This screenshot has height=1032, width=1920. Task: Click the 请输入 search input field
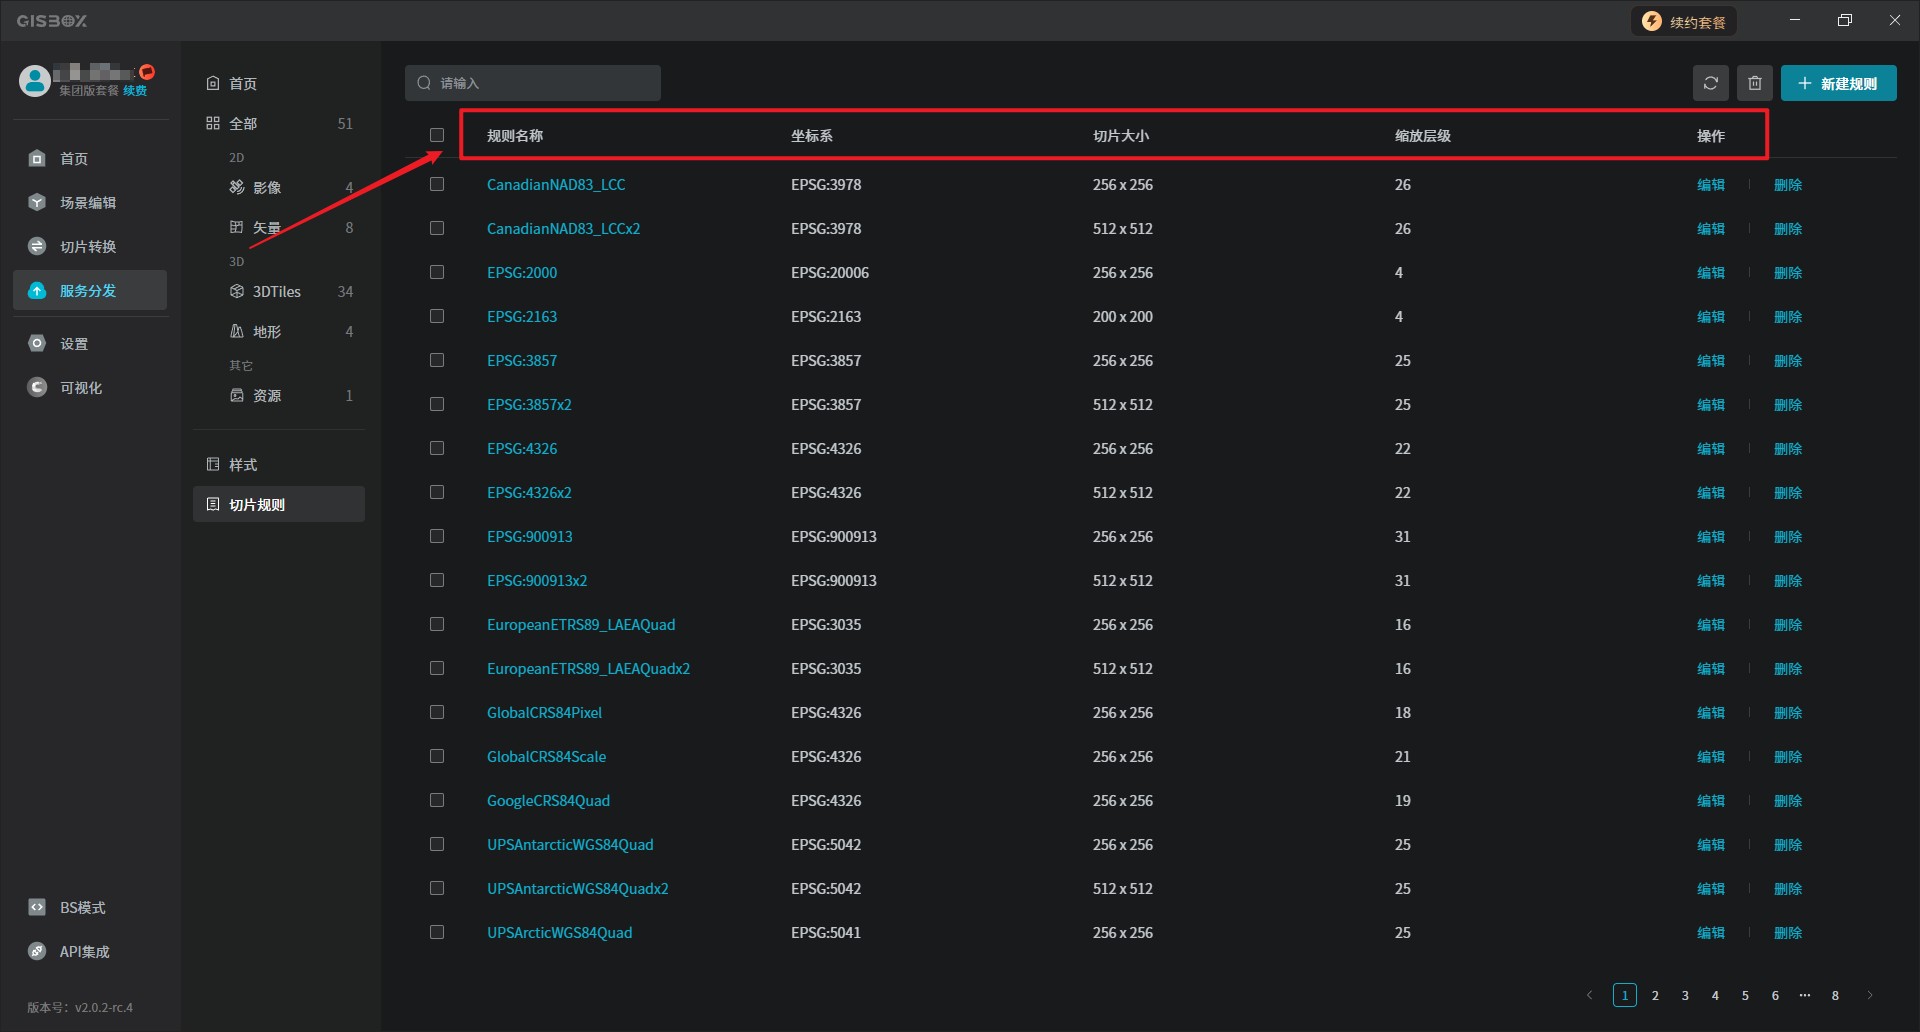(545, 83)
